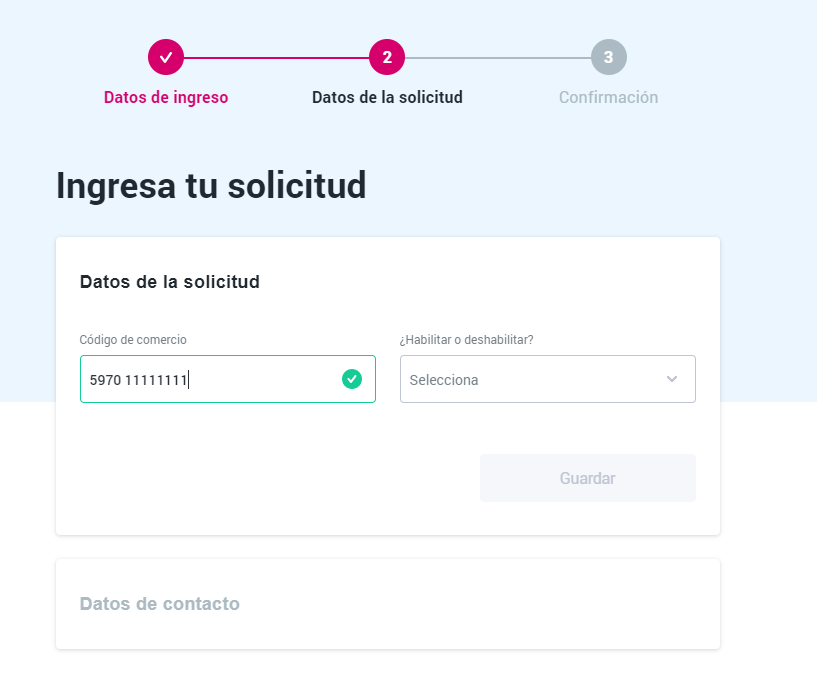Click the Ingresa tu solicitud page title
The height and width of the screenshot is (682, 817).
pos(211,185)
